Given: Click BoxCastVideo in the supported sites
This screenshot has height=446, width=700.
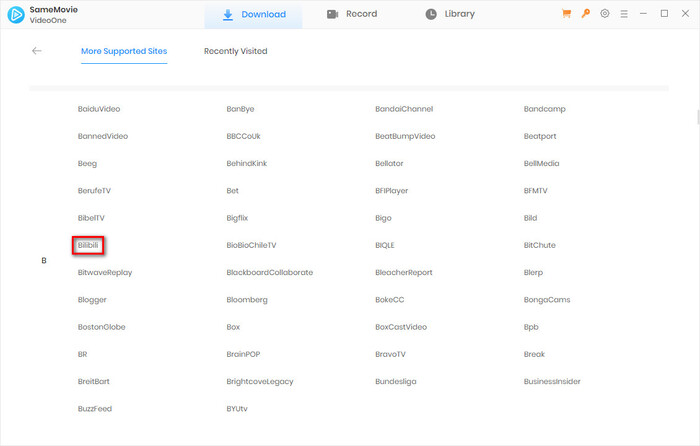Looking at the screenshot, I should (x=401, y=327).
